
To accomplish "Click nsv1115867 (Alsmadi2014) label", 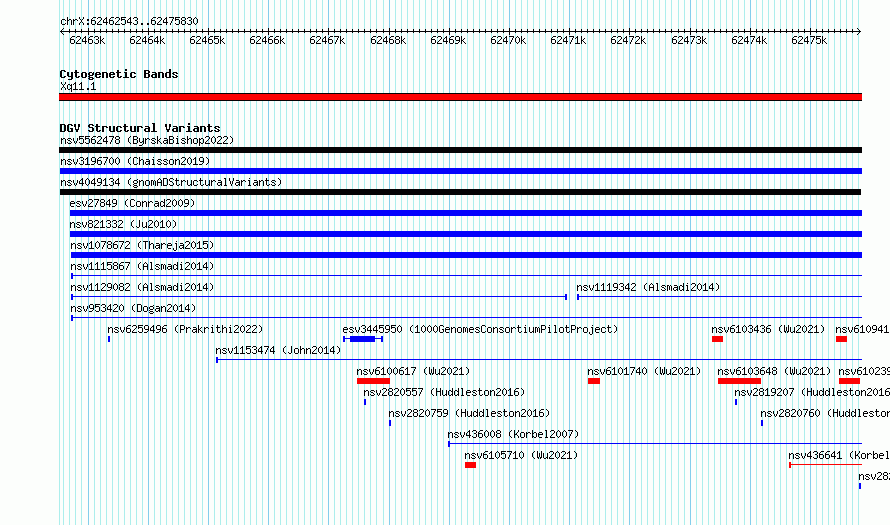I will pos(142,266).
